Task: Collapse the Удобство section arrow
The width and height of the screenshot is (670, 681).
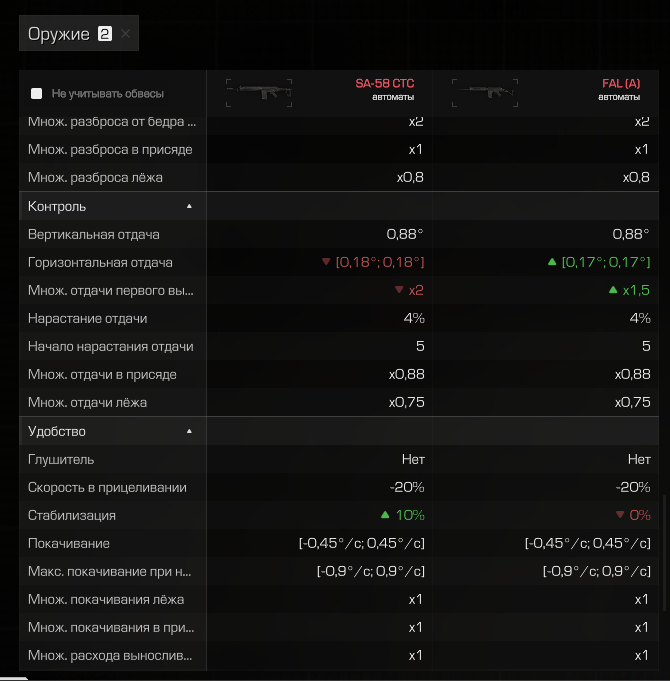Action: pos(189,431)
